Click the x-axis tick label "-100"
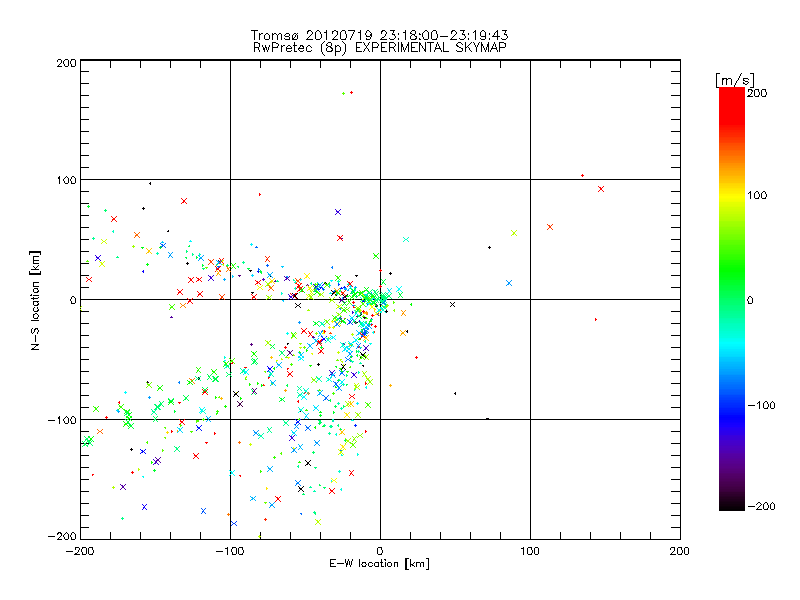This screenshot has height=600, width=800. click(230, 551)
